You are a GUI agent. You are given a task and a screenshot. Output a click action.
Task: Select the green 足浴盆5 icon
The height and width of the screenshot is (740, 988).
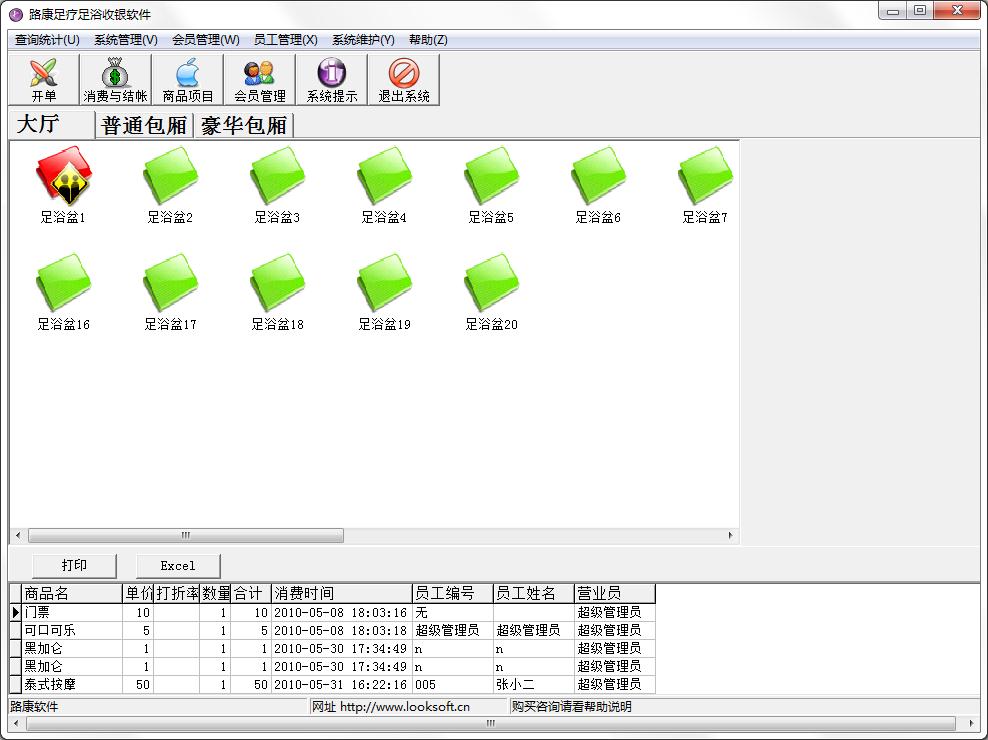point(491,176)
